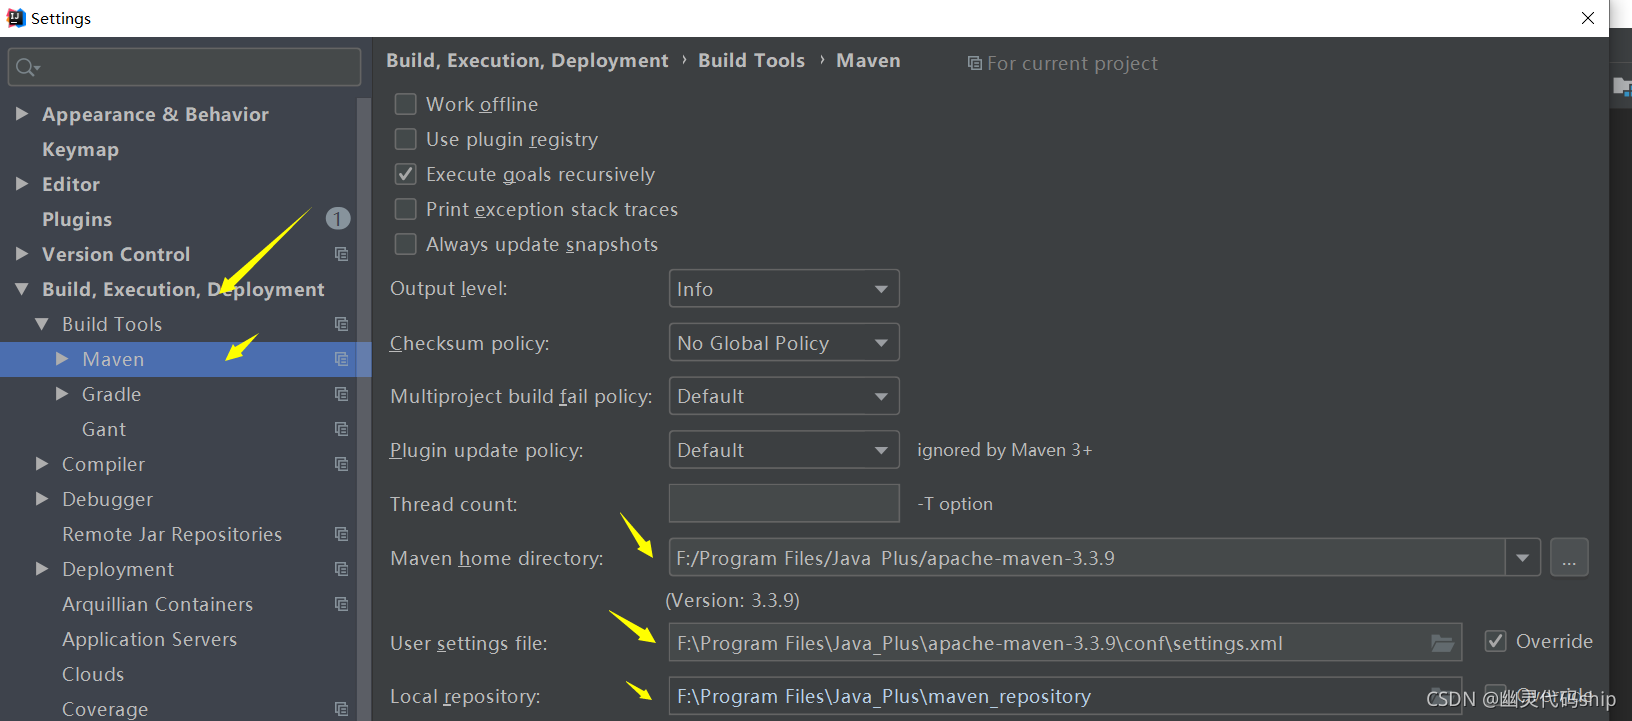Click the Thread count input field
This screenshot has width=1632, height=721.
tap(784, 503)
